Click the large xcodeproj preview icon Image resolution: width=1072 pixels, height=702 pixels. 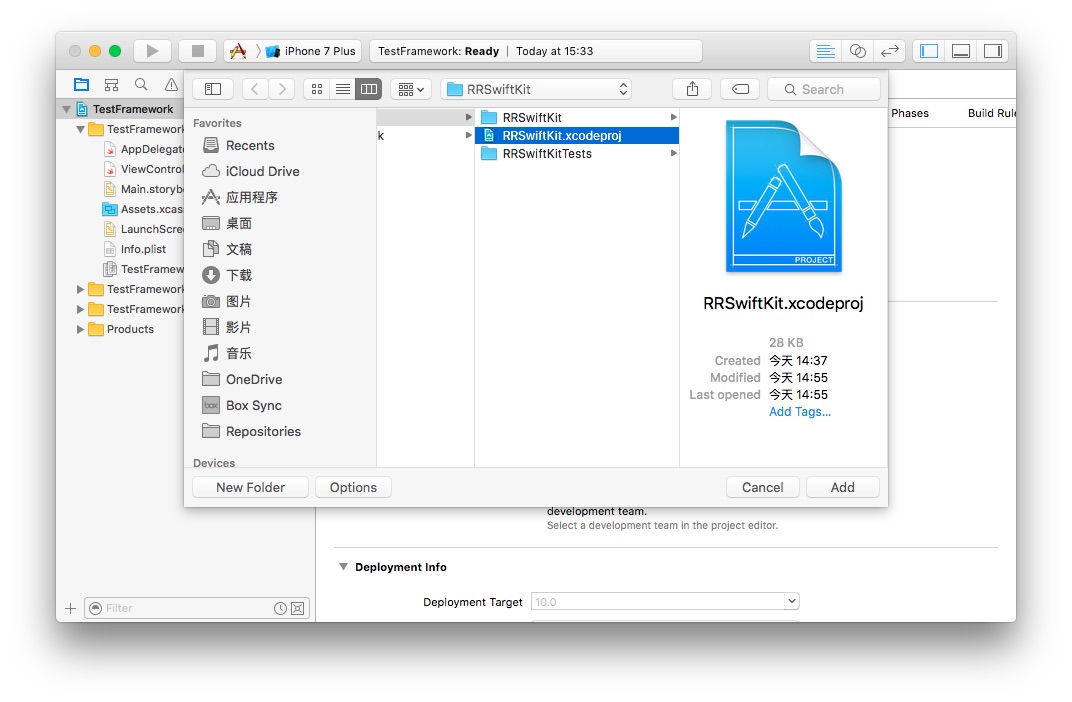pyautogui.click(x=783, y=197)
